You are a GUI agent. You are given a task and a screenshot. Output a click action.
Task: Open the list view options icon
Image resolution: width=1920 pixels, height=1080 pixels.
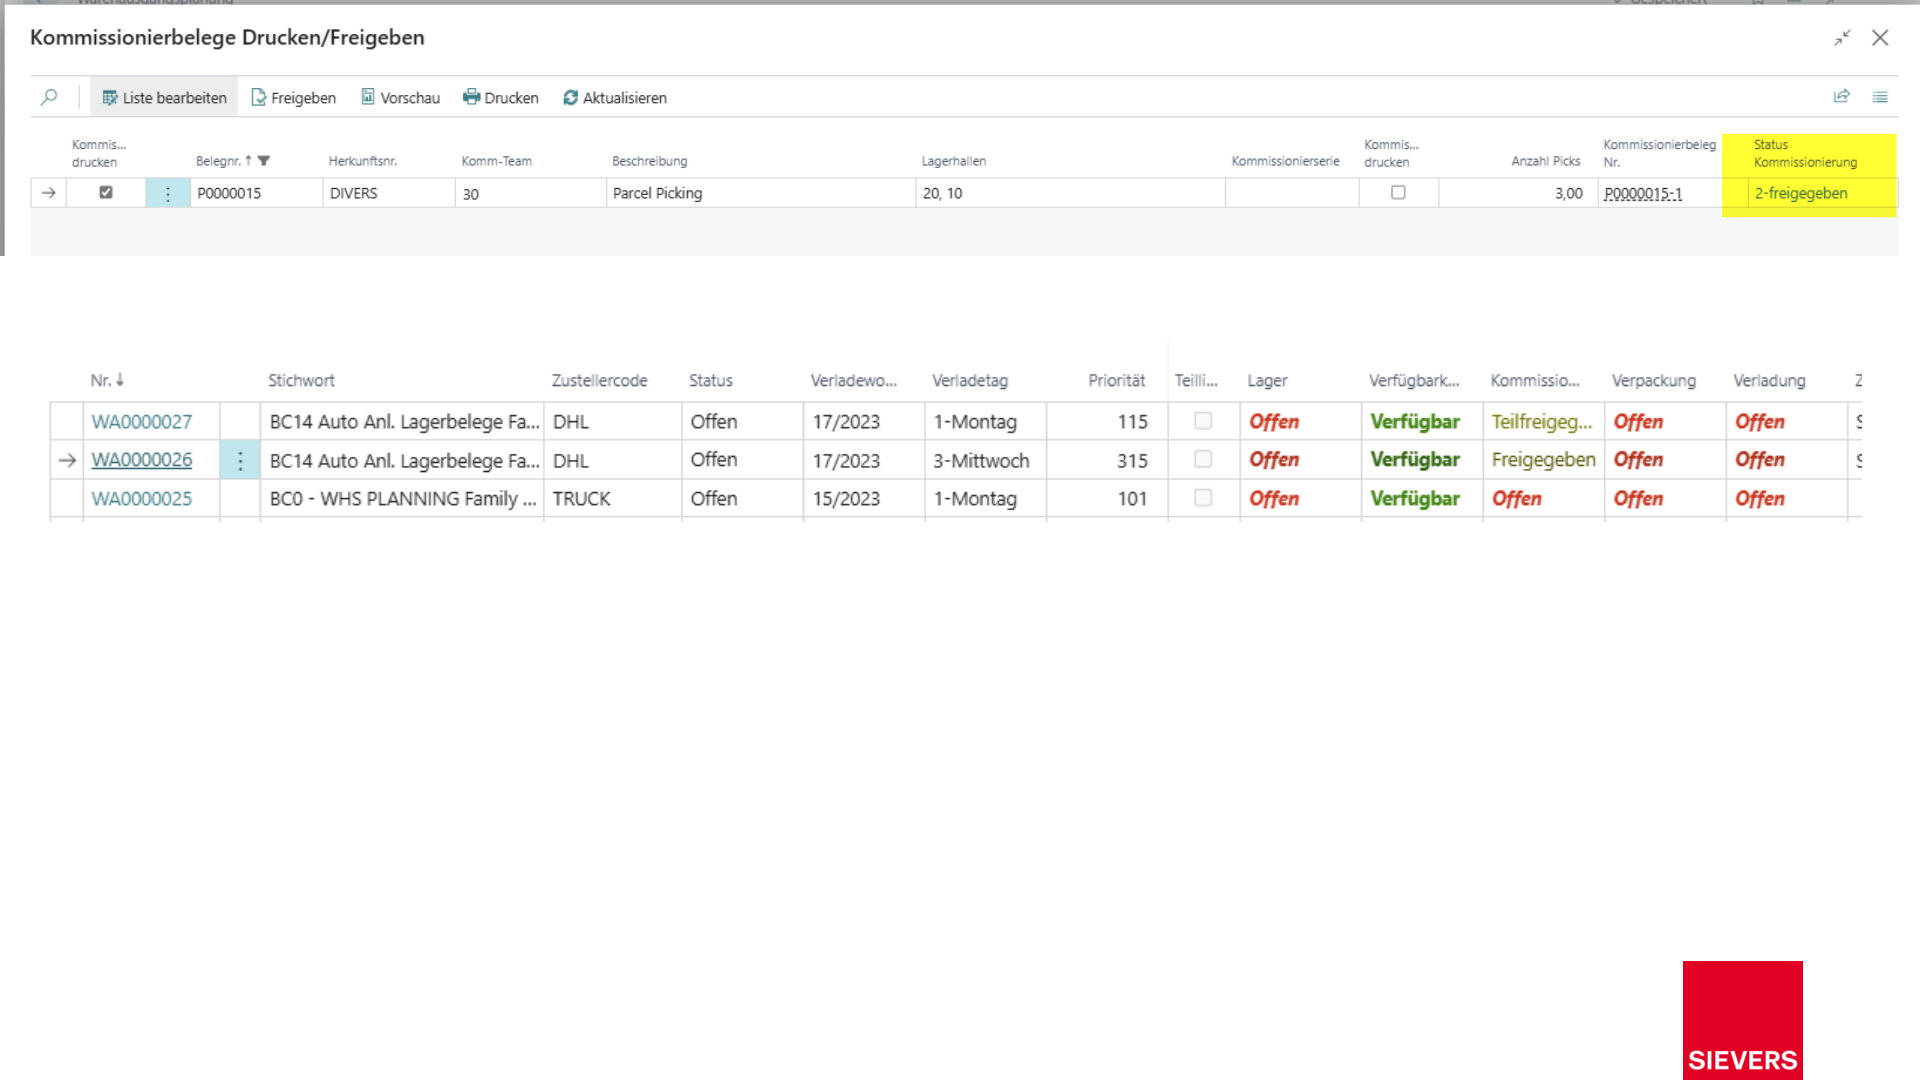pyautogui.click(x=1880, y=97)
